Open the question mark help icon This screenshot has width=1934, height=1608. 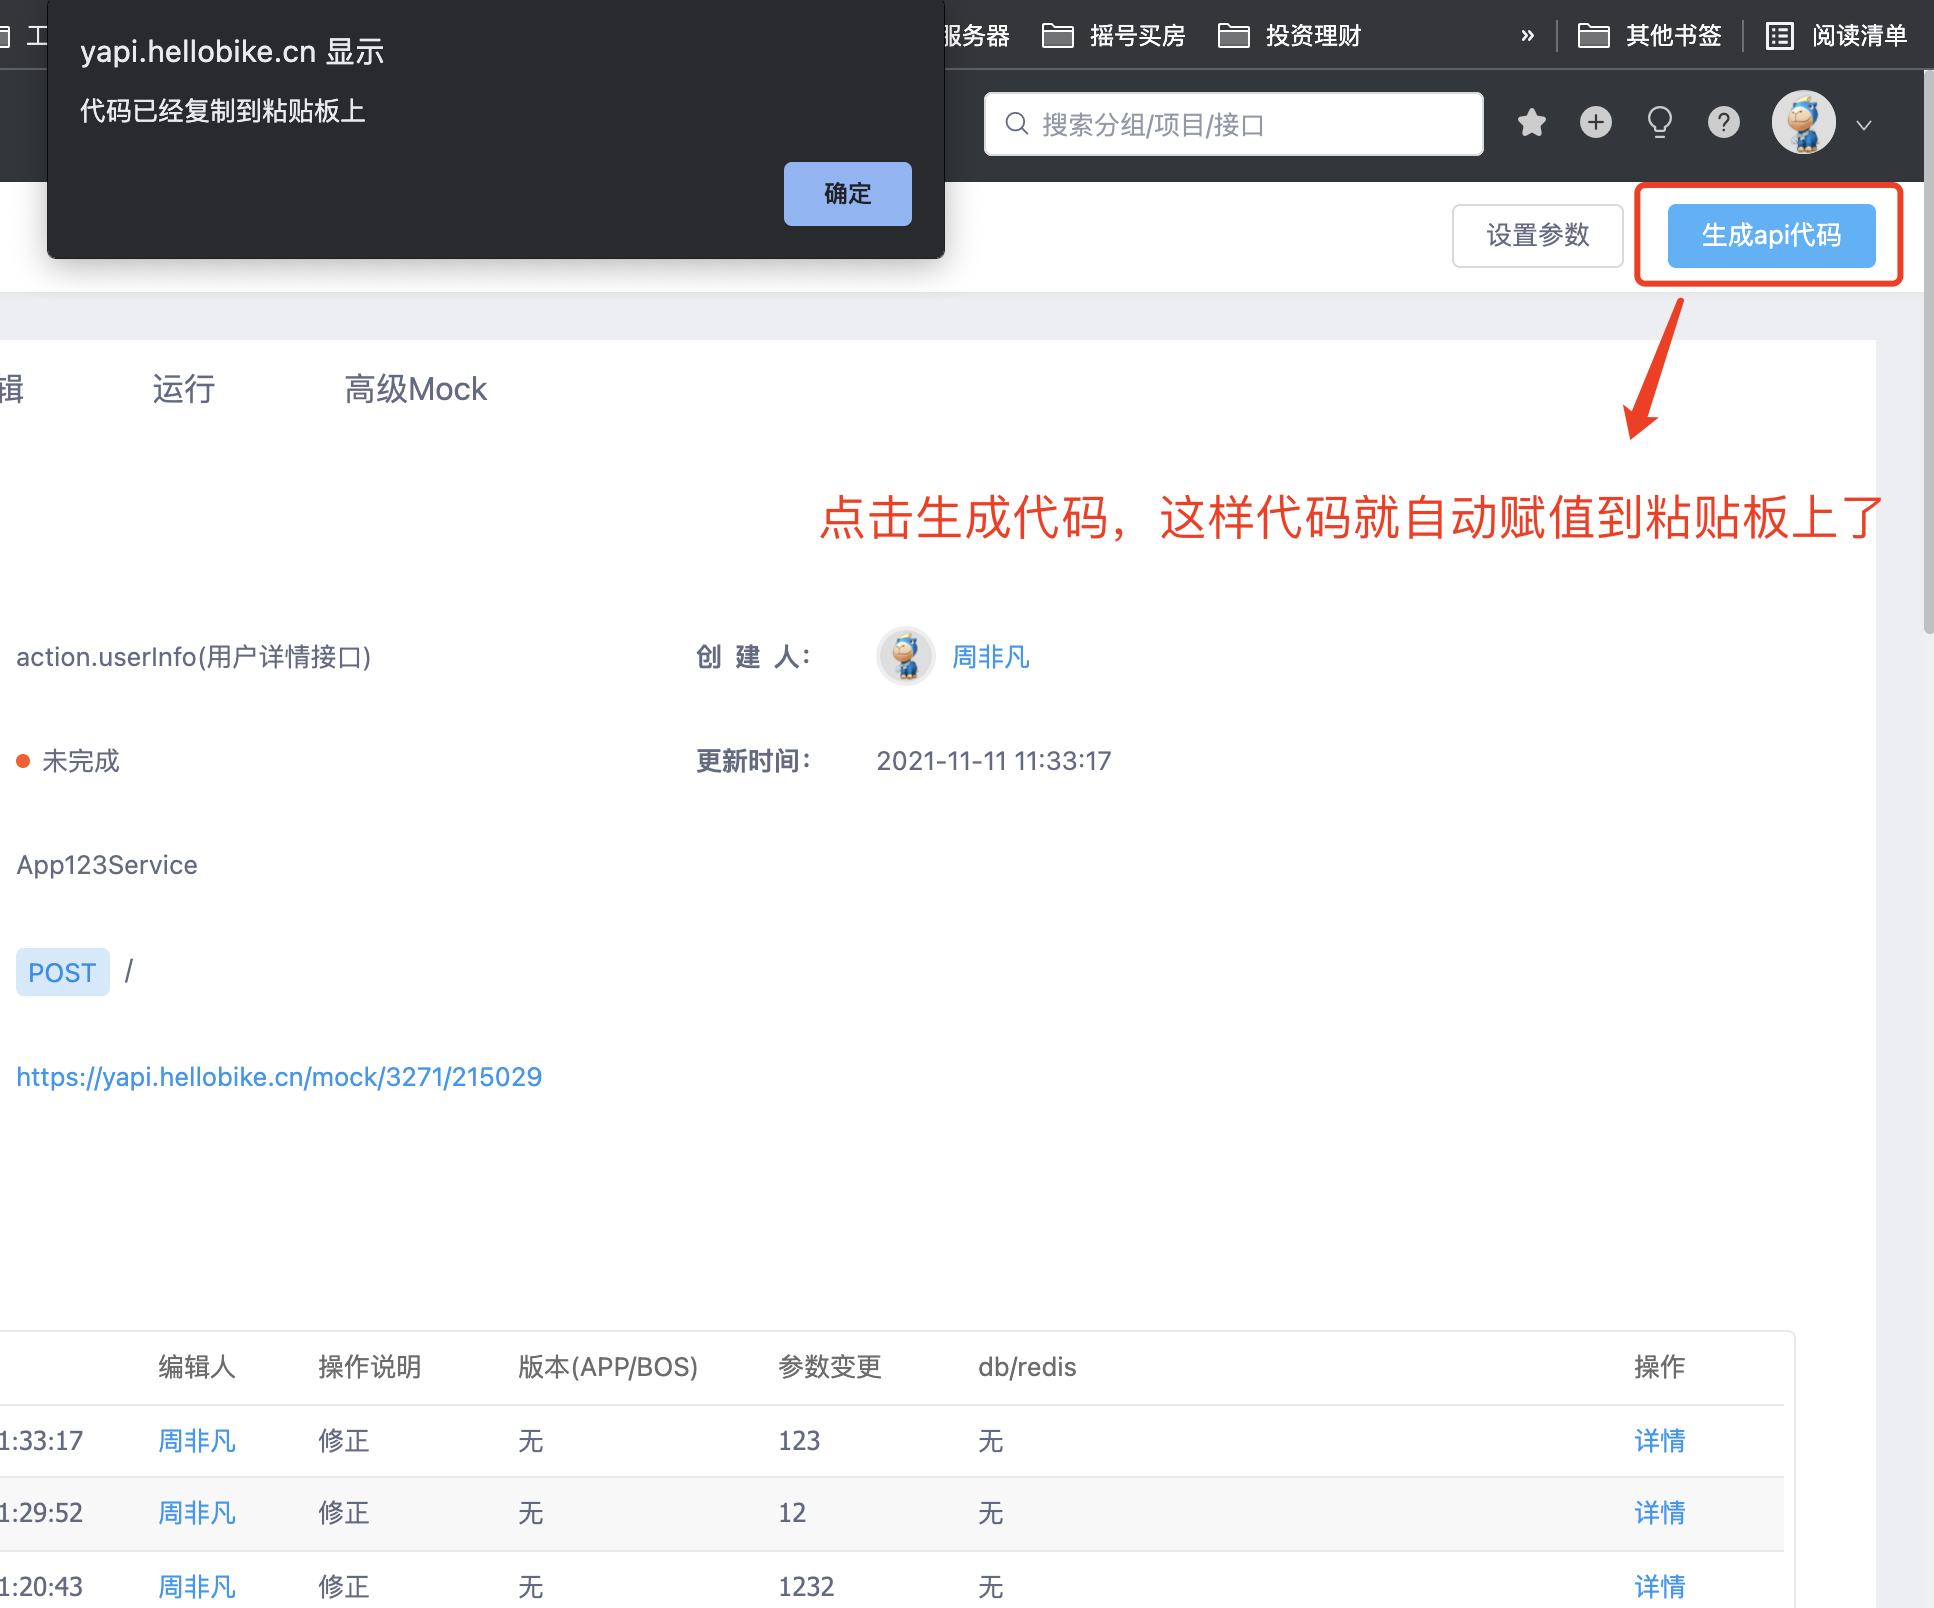tap(1723, 123)
